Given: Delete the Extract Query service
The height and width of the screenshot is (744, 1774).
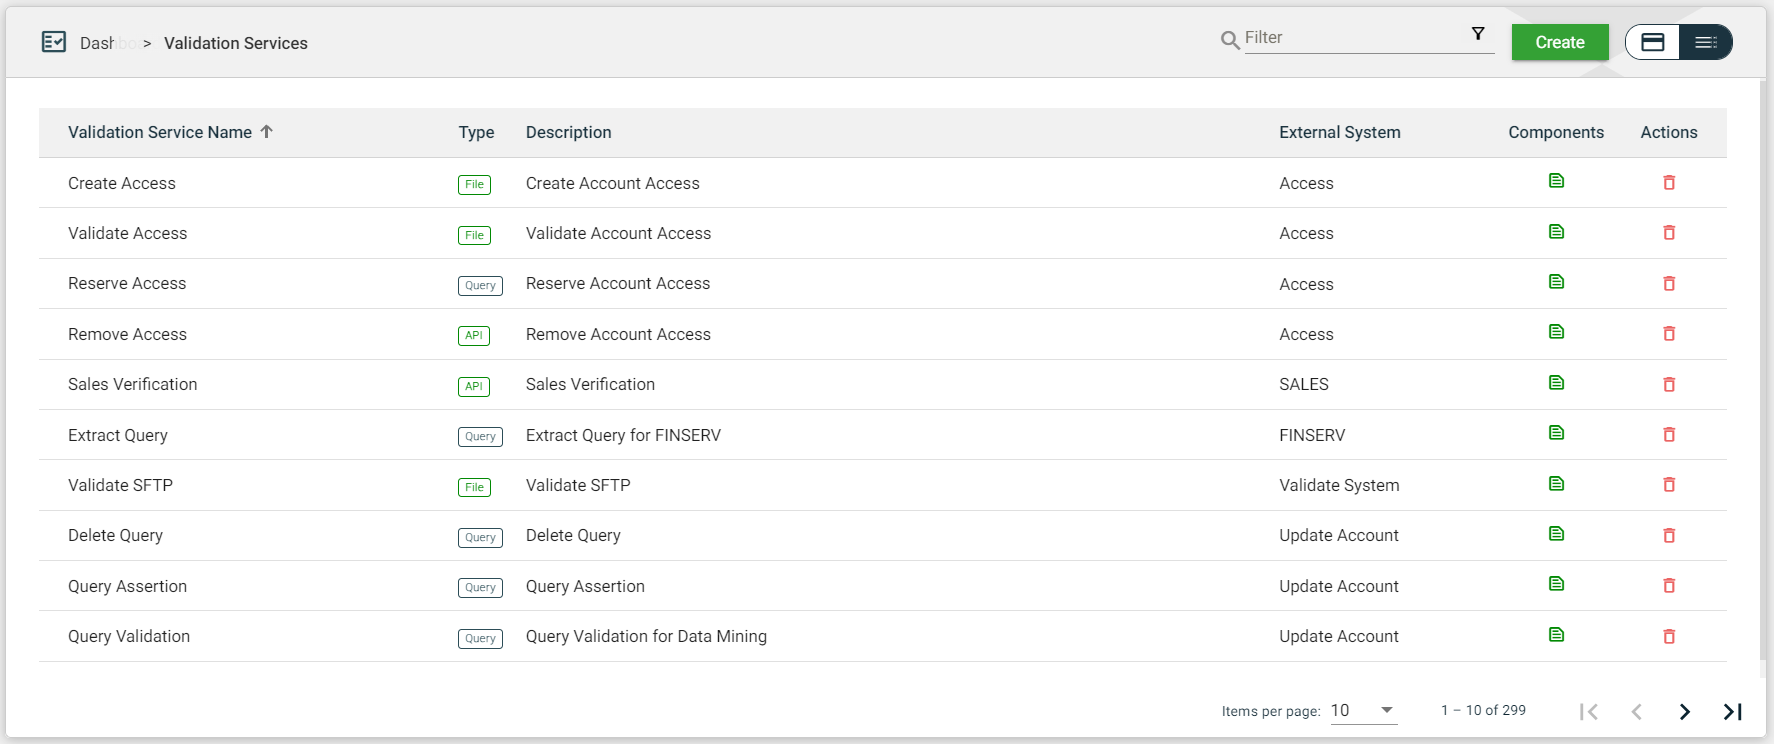Looking at the screenshot, I should point(1668,435).
